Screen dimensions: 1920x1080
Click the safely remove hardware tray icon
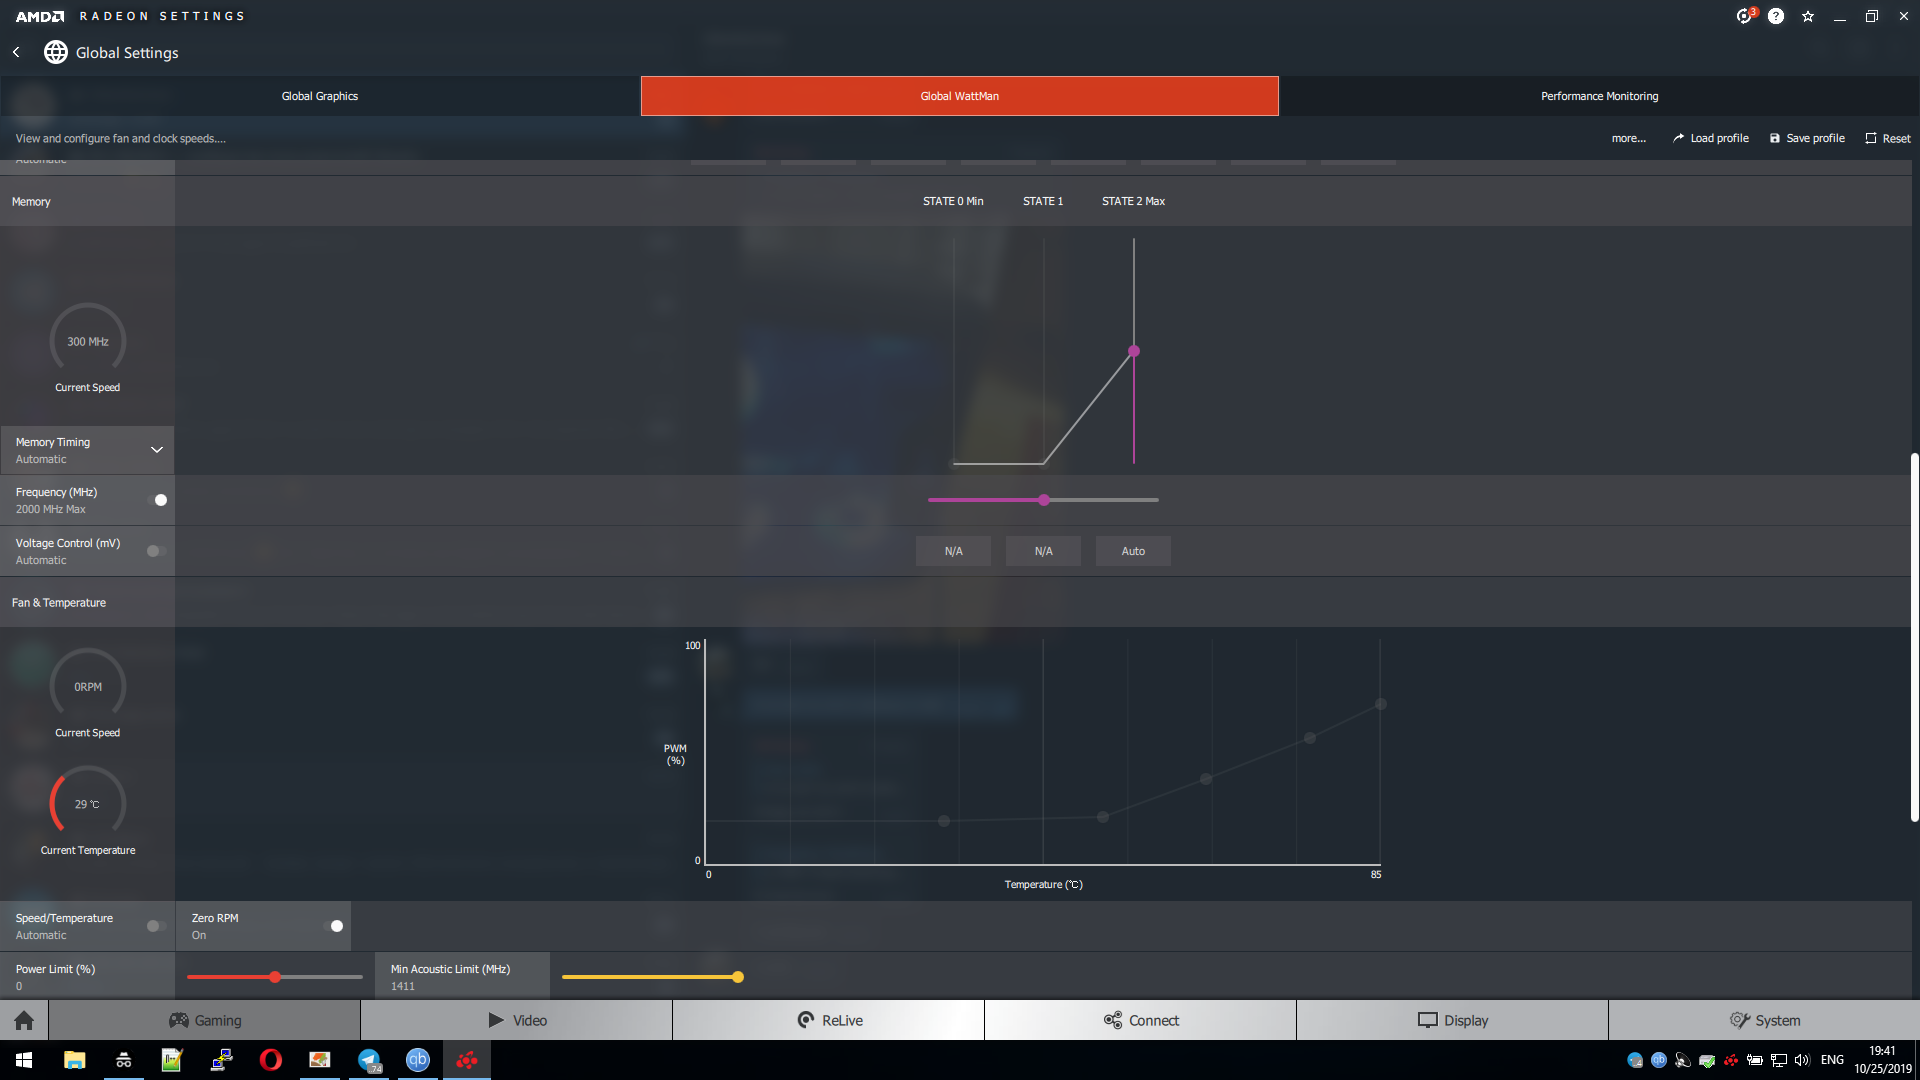[1707, 1060]
